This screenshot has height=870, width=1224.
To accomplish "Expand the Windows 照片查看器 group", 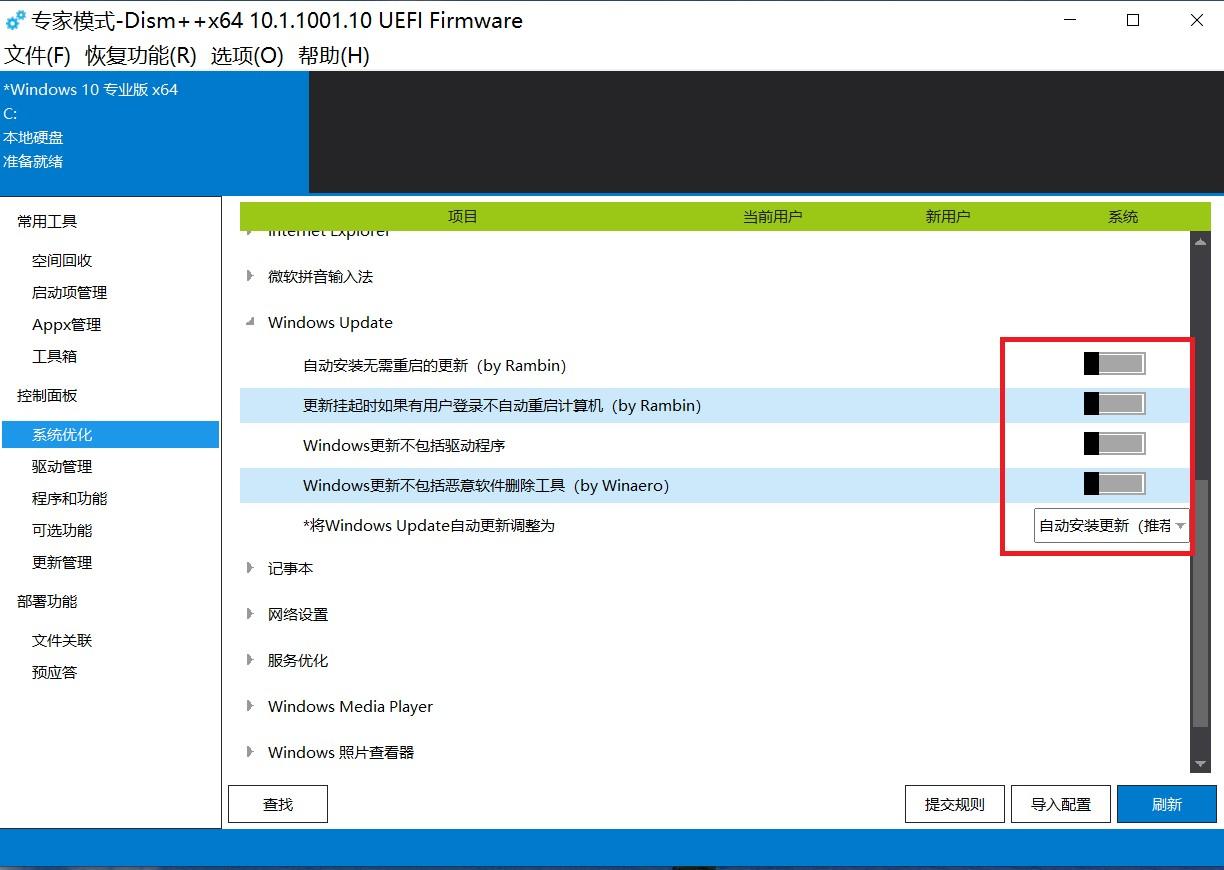I will (x=250, y=752).
